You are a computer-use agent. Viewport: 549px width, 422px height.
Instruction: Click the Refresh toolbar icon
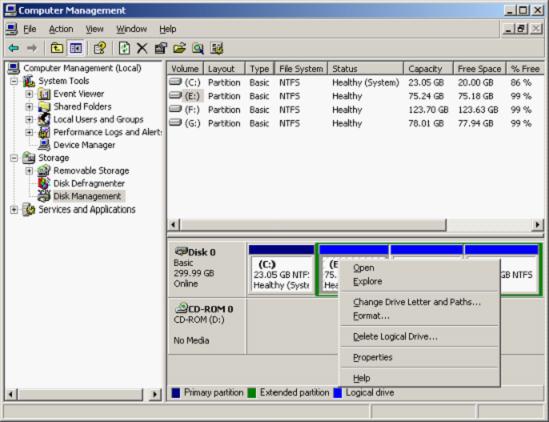(x=124, y=48)
